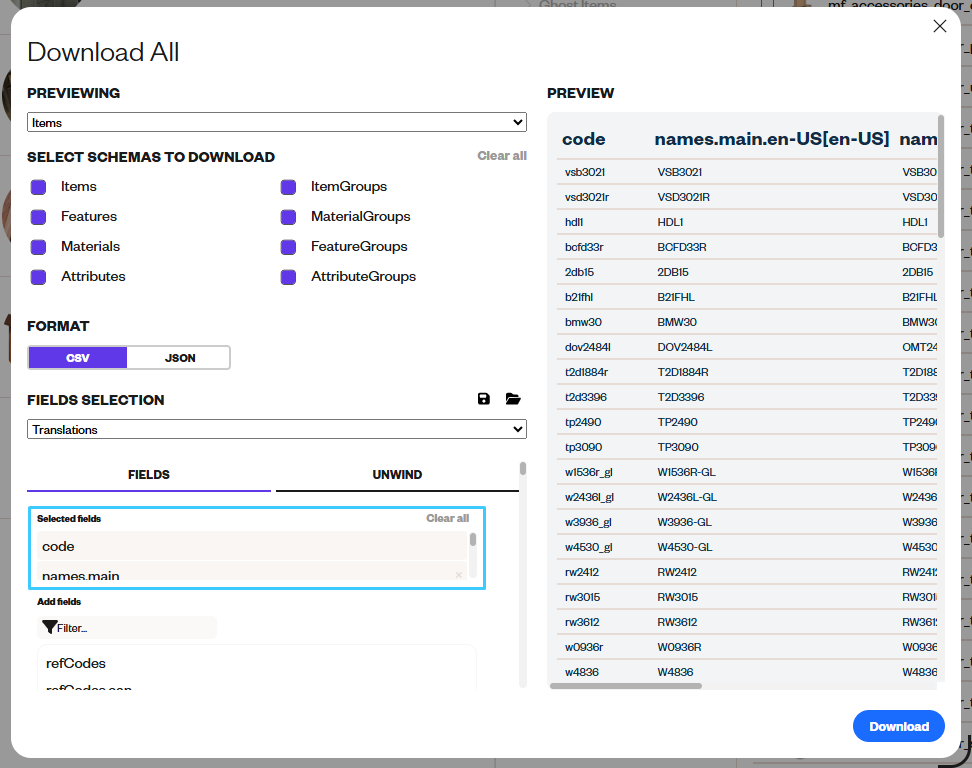Uncheck the Items schema checkbox
Viewport: 972px width, 768px height.
38,187
